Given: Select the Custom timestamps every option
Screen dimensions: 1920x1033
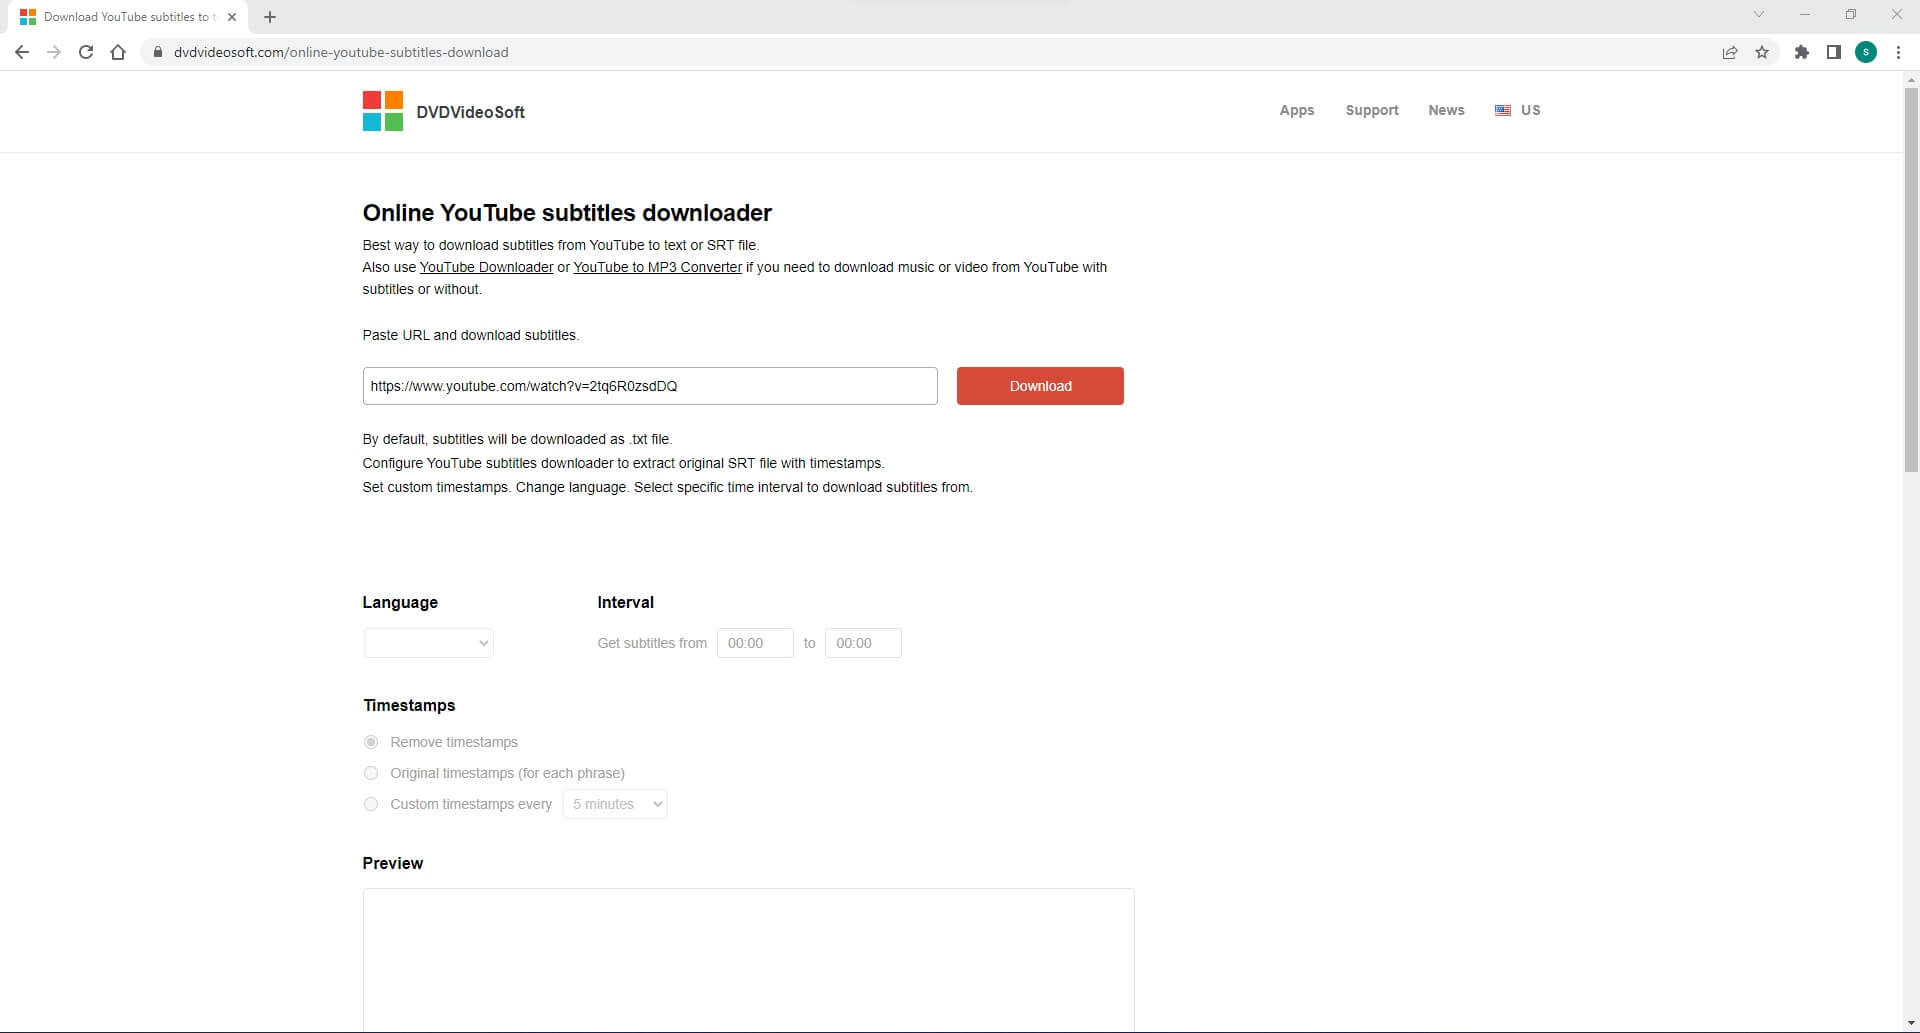Looking at the screenshot, I should click(x=371, y=804).
